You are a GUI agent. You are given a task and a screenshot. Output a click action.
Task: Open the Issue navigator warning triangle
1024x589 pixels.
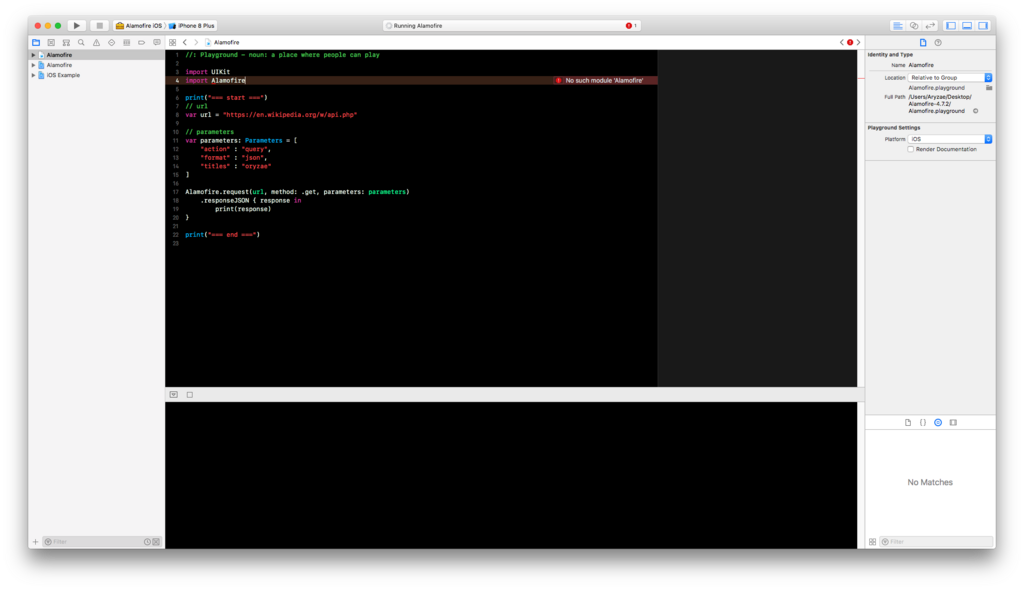[x=96, y=42]
